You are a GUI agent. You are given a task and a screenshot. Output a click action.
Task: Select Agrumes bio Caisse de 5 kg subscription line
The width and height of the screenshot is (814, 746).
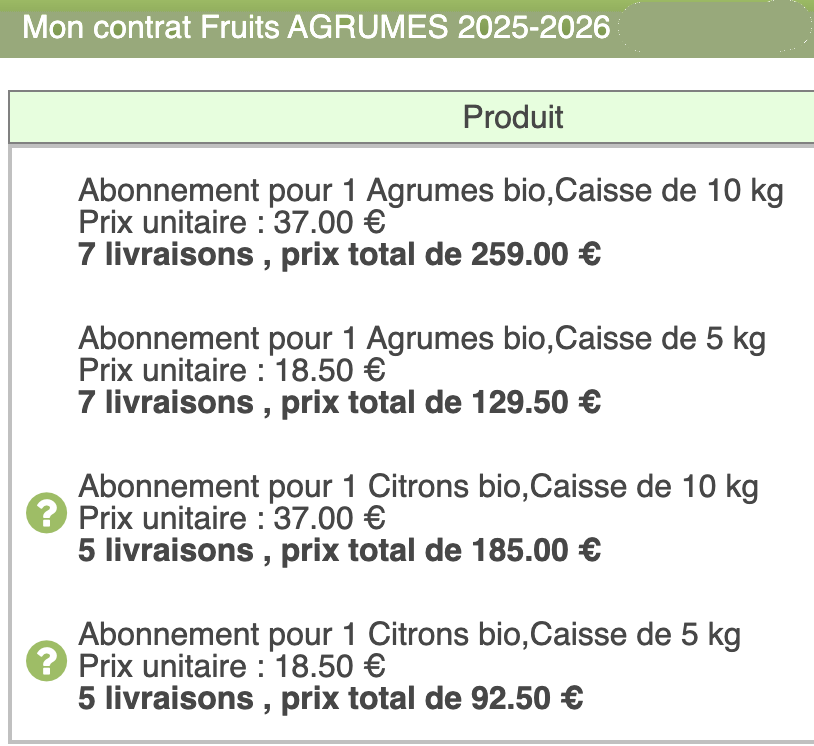(x=422, y=338)
